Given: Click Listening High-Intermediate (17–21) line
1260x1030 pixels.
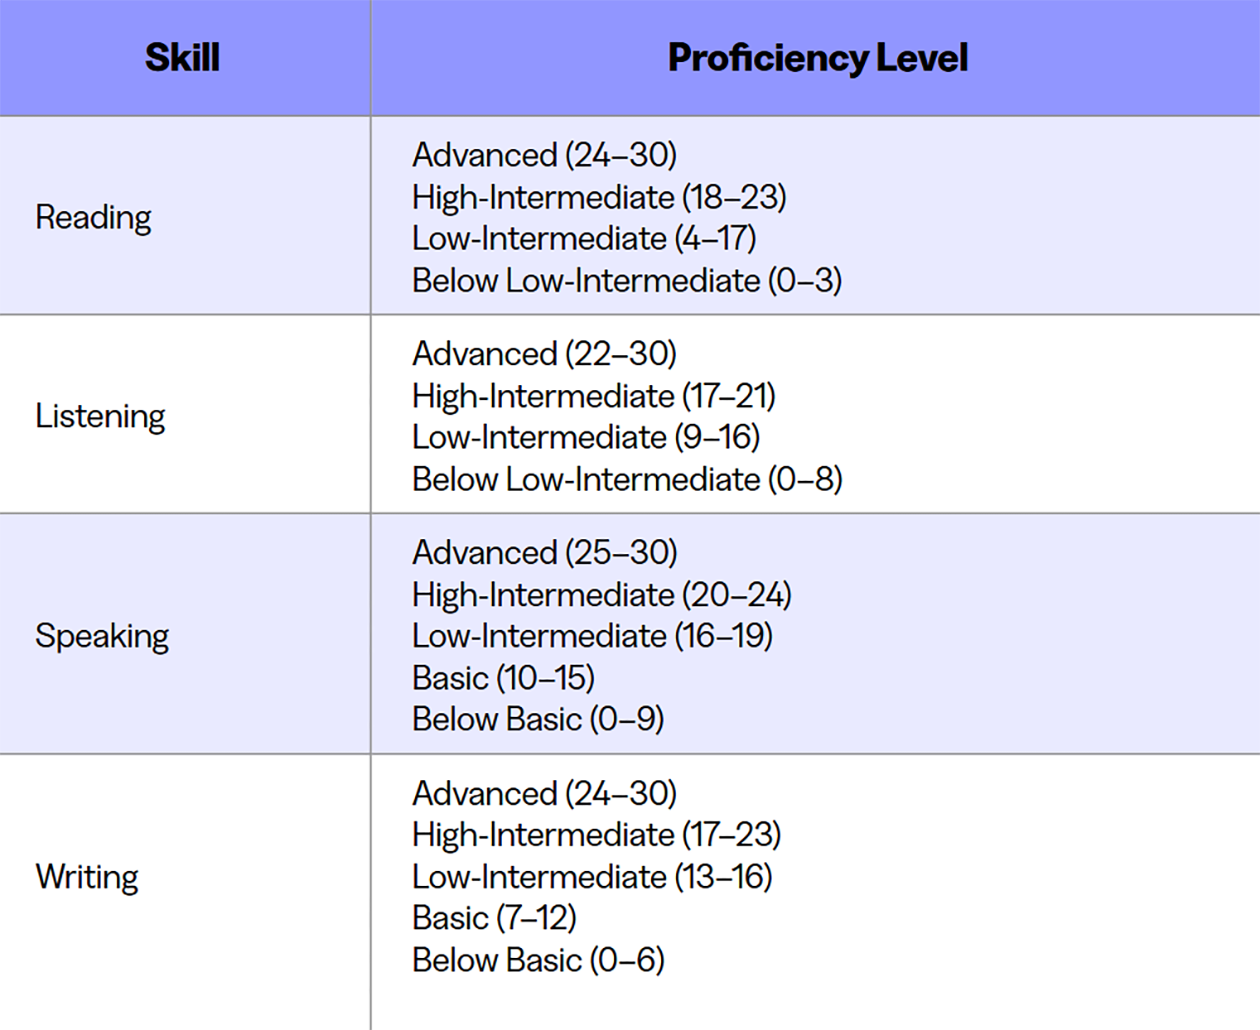Looking at the screenshot, I should [x=594, y=396].
